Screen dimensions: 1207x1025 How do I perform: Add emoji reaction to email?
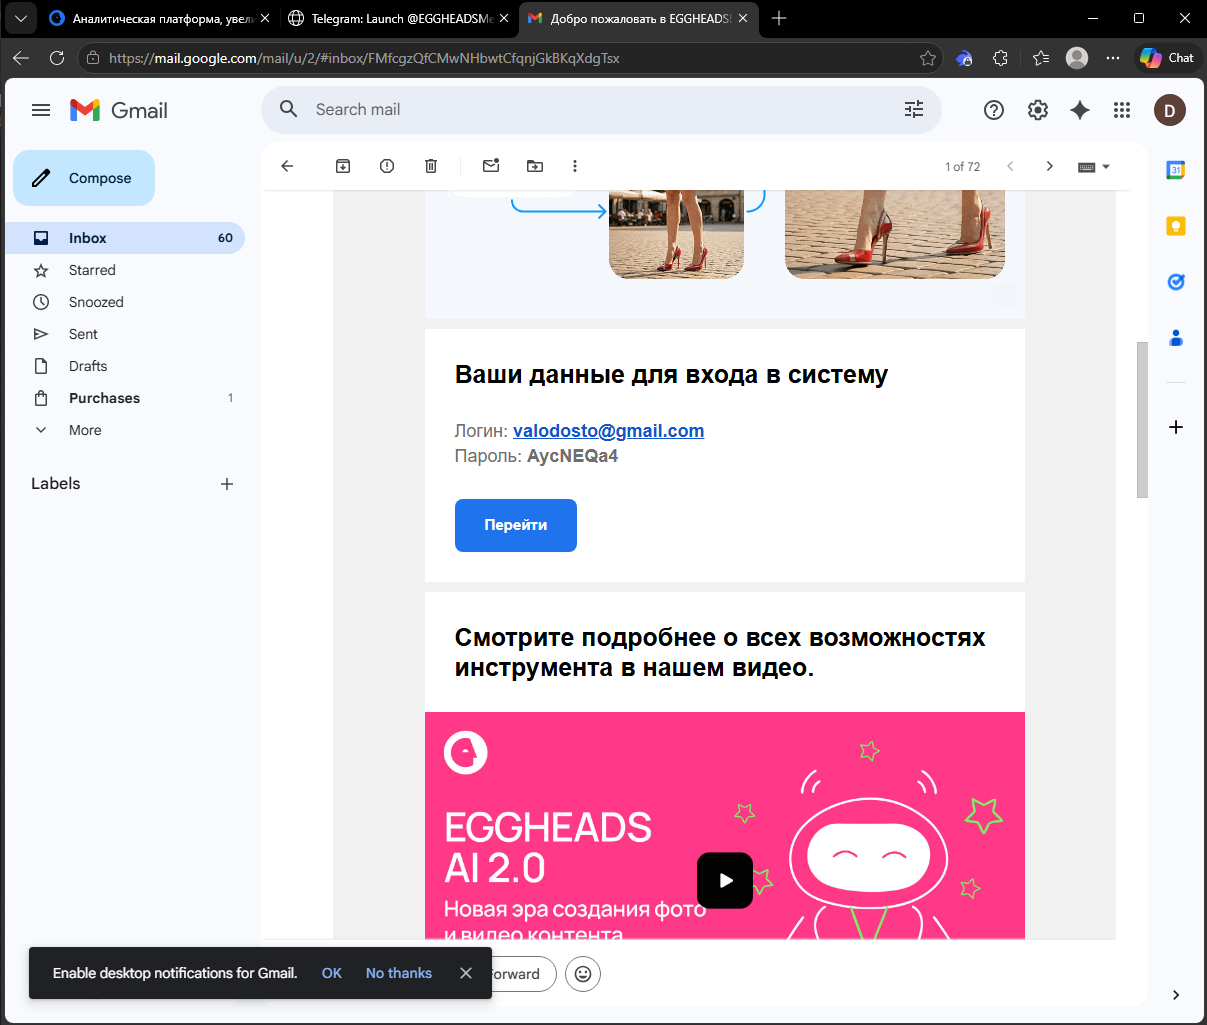(x=583, y=974)
